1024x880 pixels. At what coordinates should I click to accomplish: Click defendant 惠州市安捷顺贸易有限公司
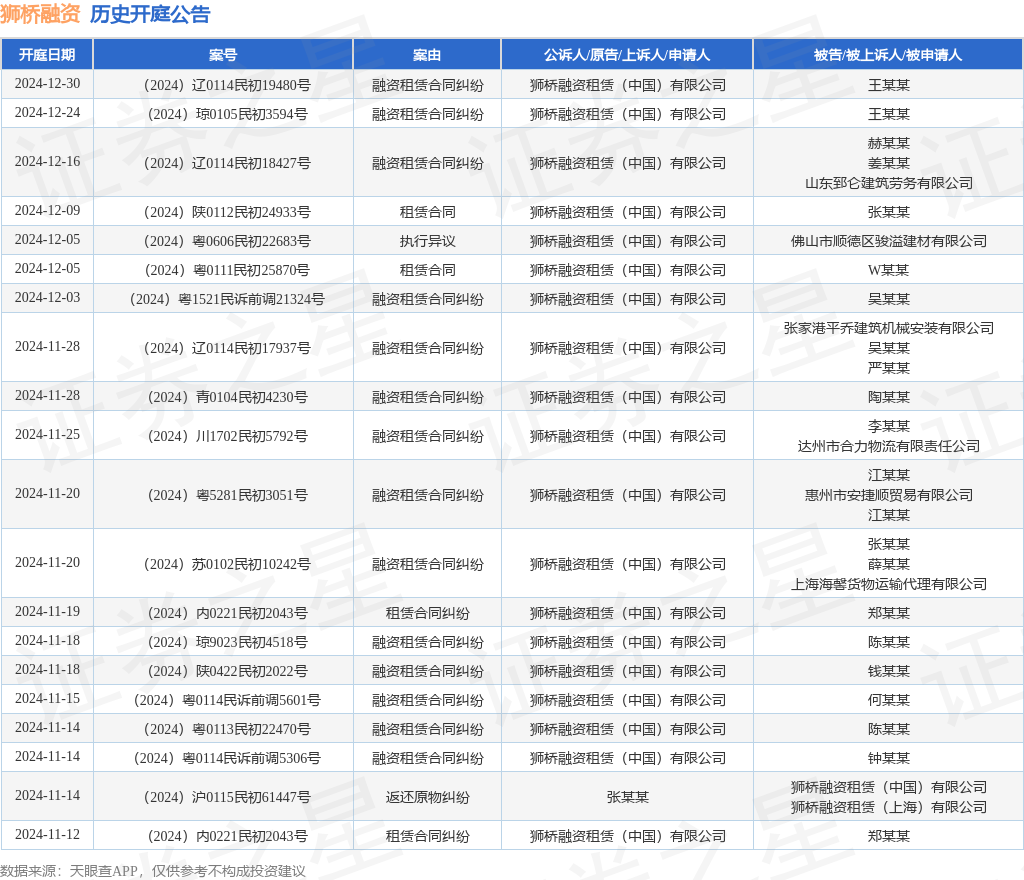(x=888, y=495)
